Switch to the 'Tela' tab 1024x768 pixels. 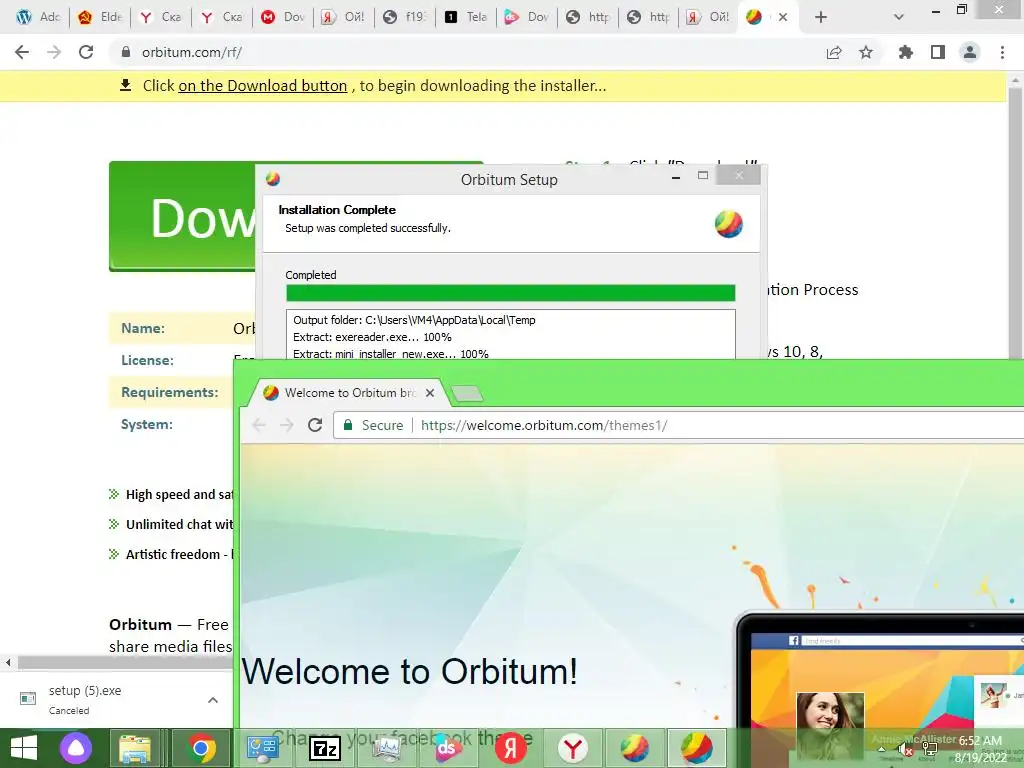[466, 17]
